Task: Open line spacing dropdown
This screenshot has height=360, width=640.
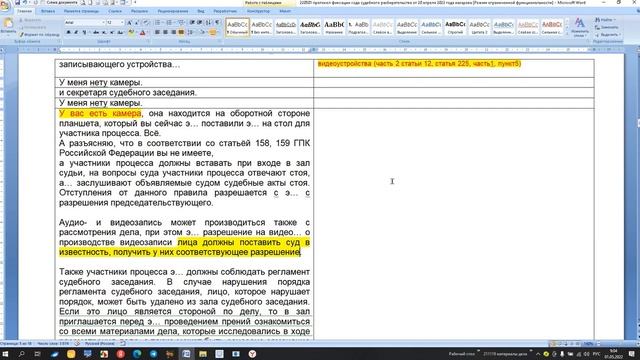Action: coord(191,32)
